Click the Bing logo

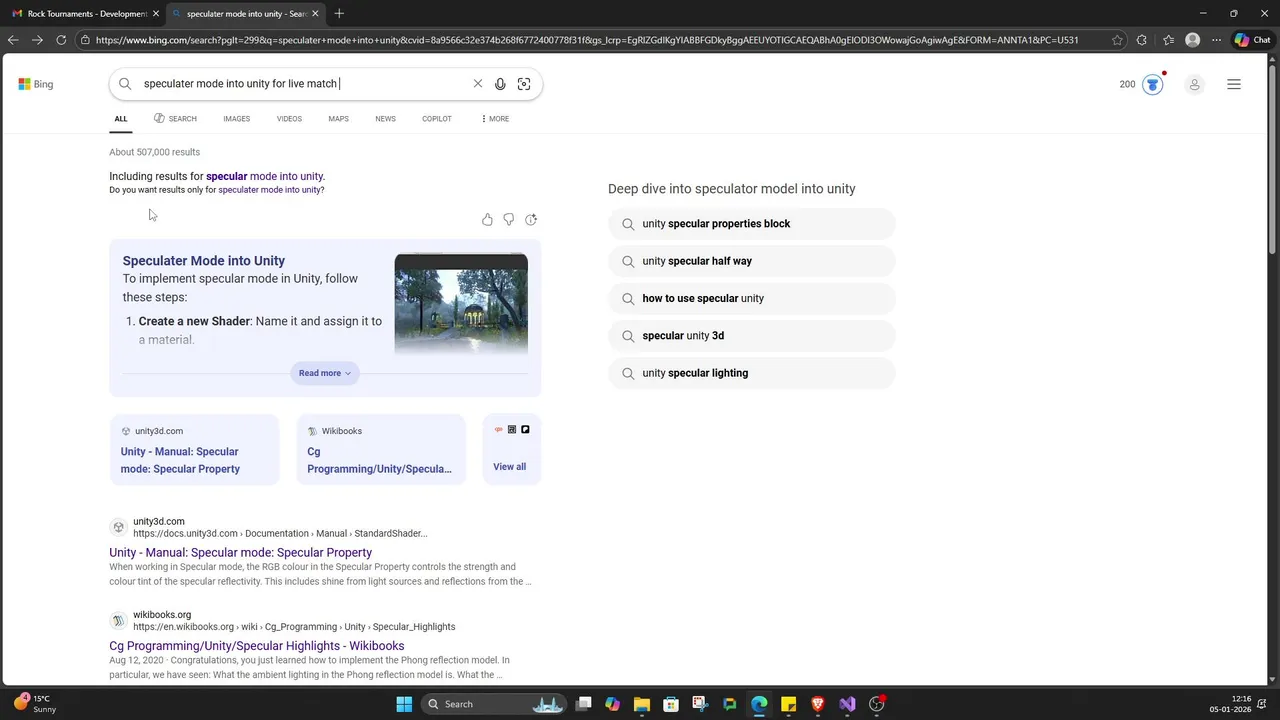click(x=36, y=84)
